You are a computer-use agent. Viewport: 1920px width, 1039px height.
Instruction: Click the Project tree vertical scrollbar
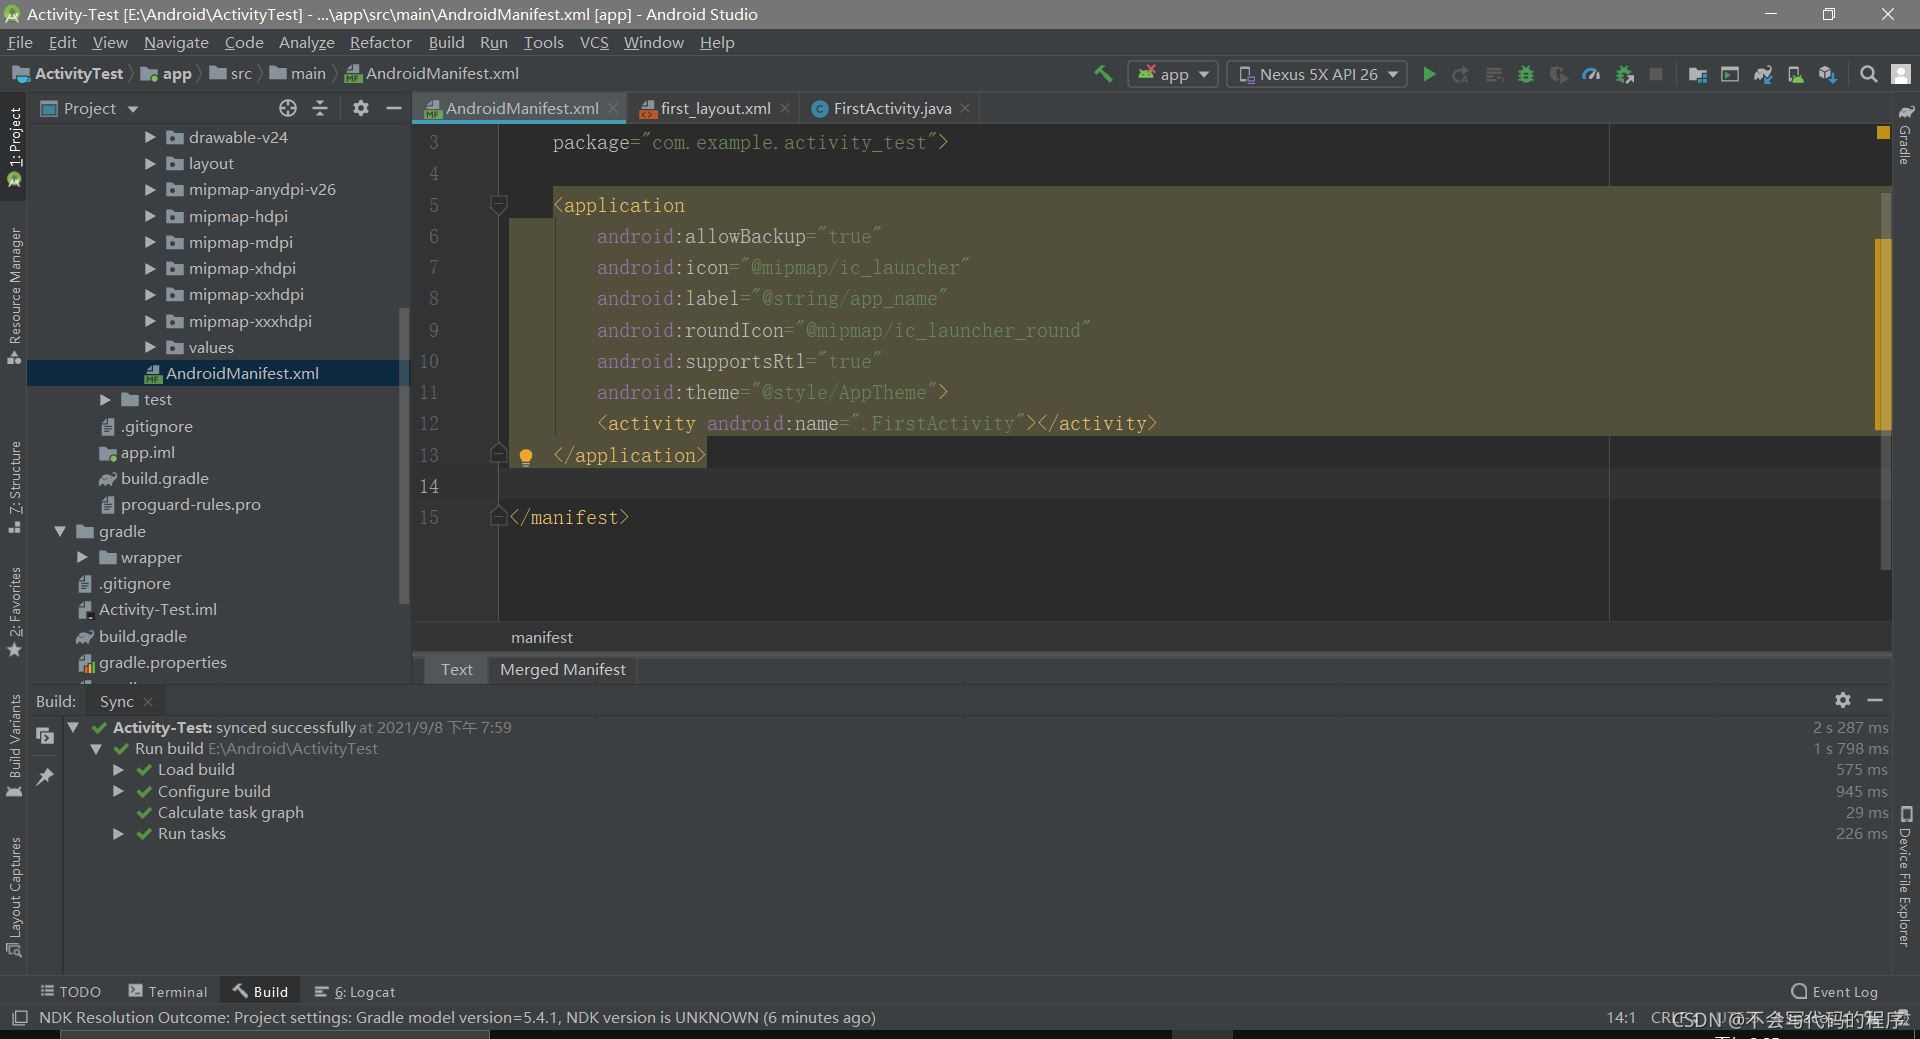[404, 455]
